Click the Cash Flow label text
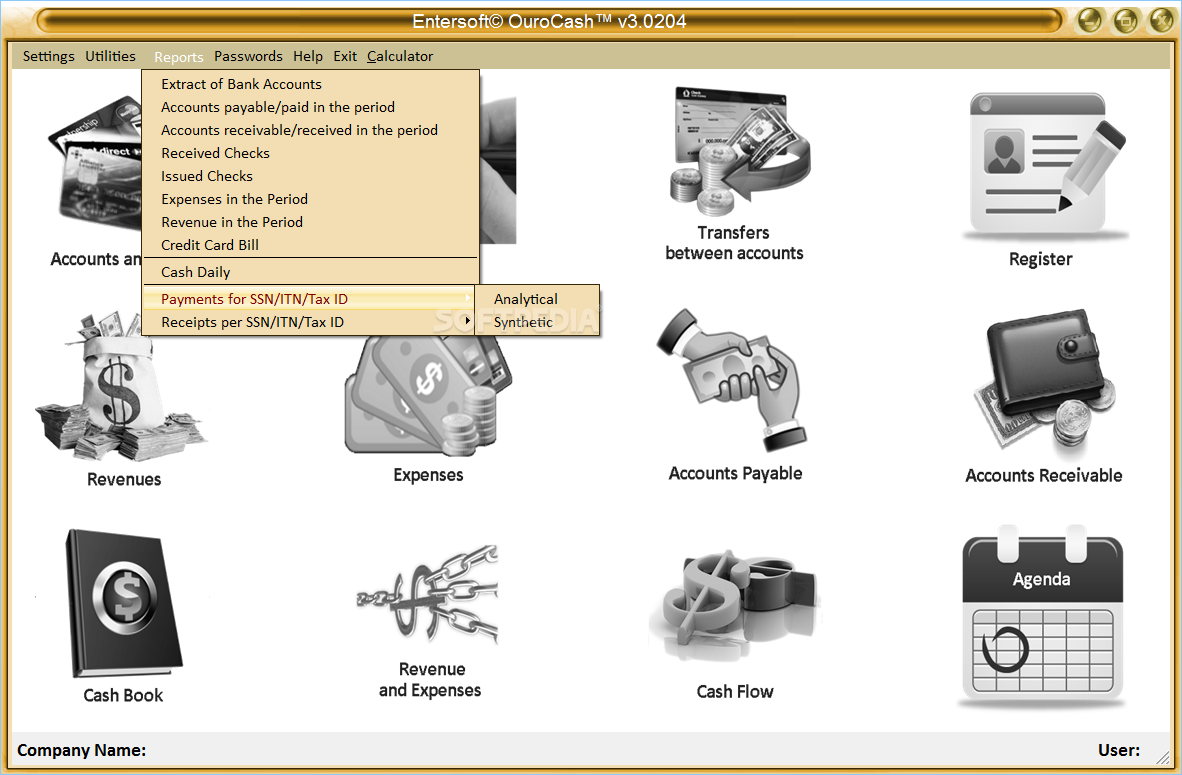The height and width of the screenshot is (775, 1182). tap(734, 691)
